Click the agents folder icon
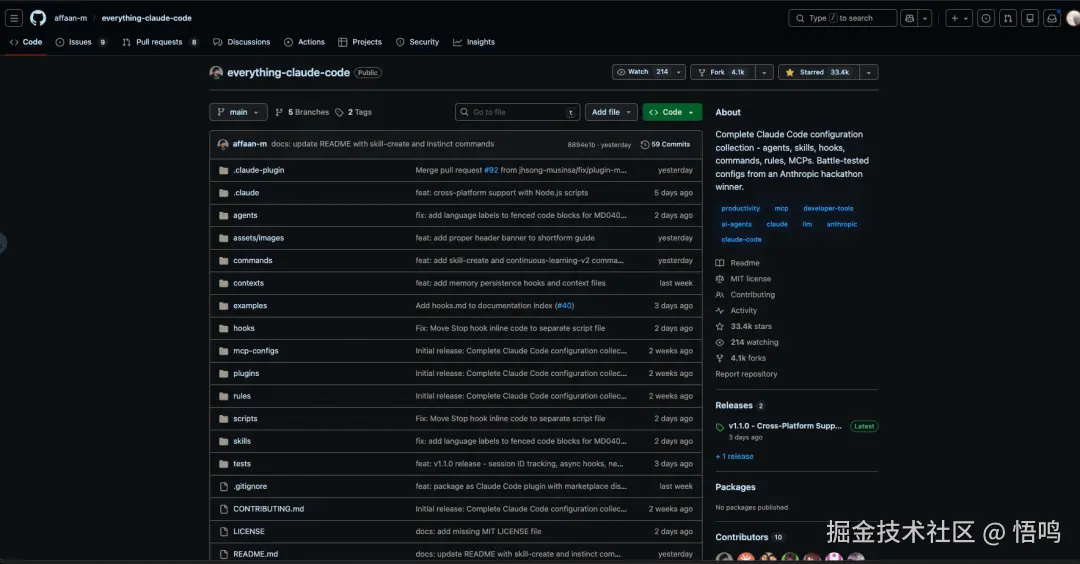The image size is (1080, 564). [x=223, y=216]
